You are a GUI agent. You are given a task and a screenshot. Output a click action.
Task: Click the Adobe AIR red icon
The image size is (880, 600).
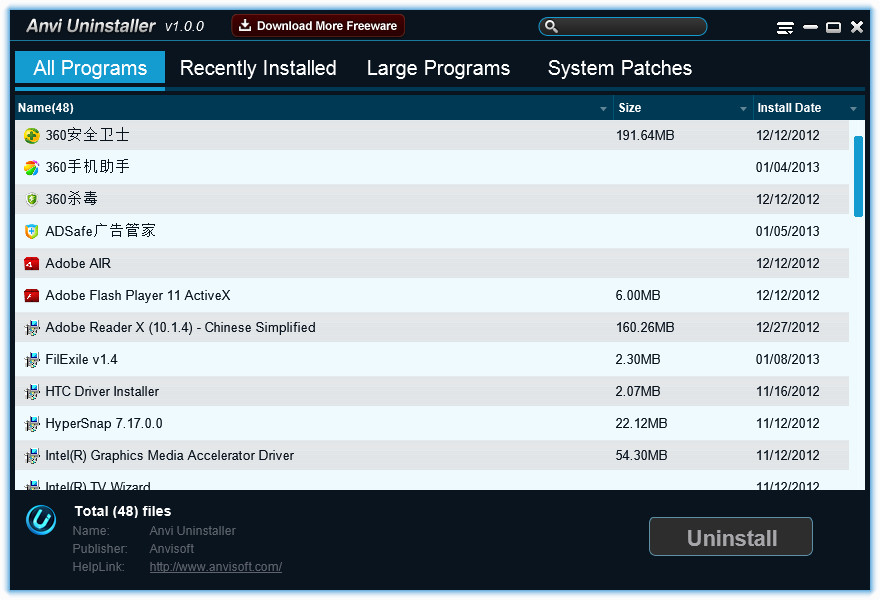32,263
